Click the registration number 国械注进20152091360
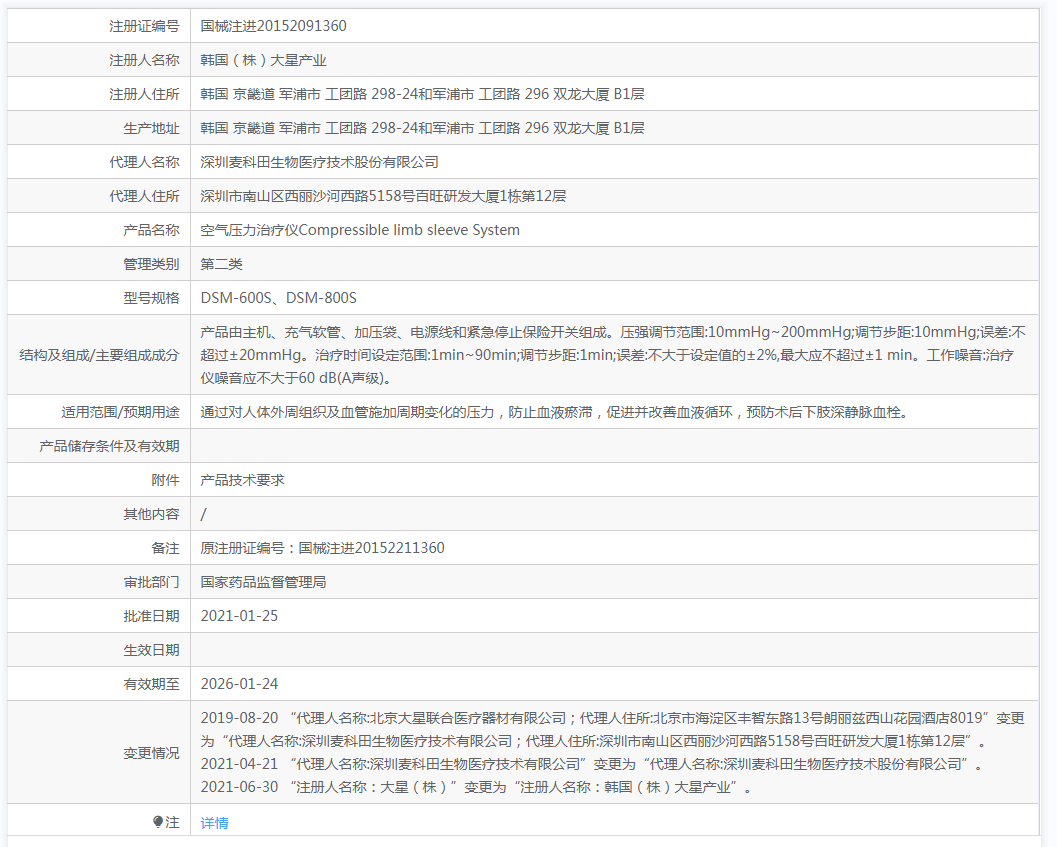This screenshot has width=1057, height=847. tap(273, 26)
